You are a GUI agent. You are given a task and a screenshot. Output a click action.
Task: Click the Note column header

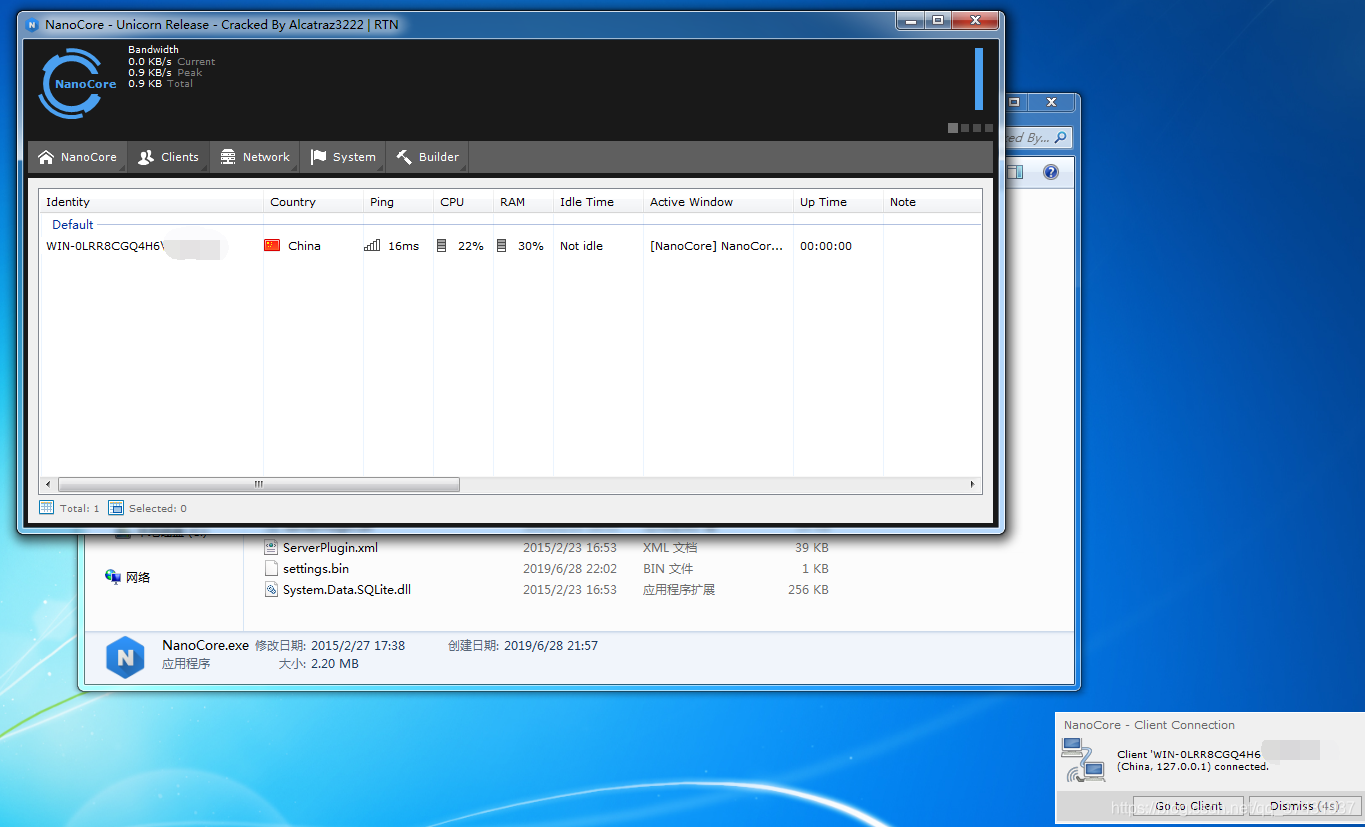[932, 202]
